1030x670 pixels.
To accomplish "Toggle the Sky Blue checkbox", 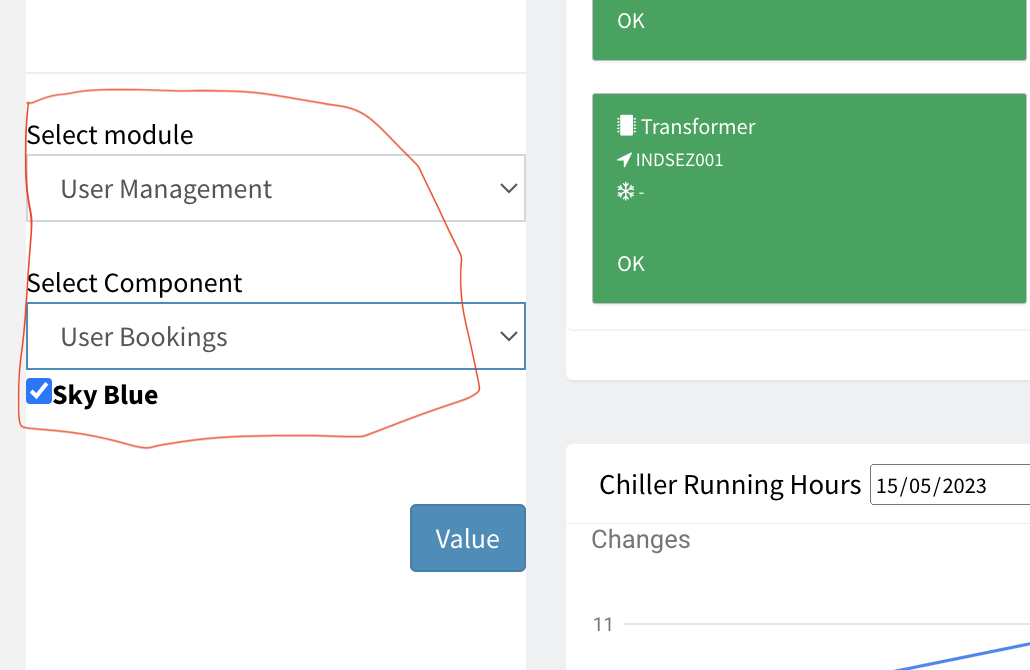I will 39,391.
